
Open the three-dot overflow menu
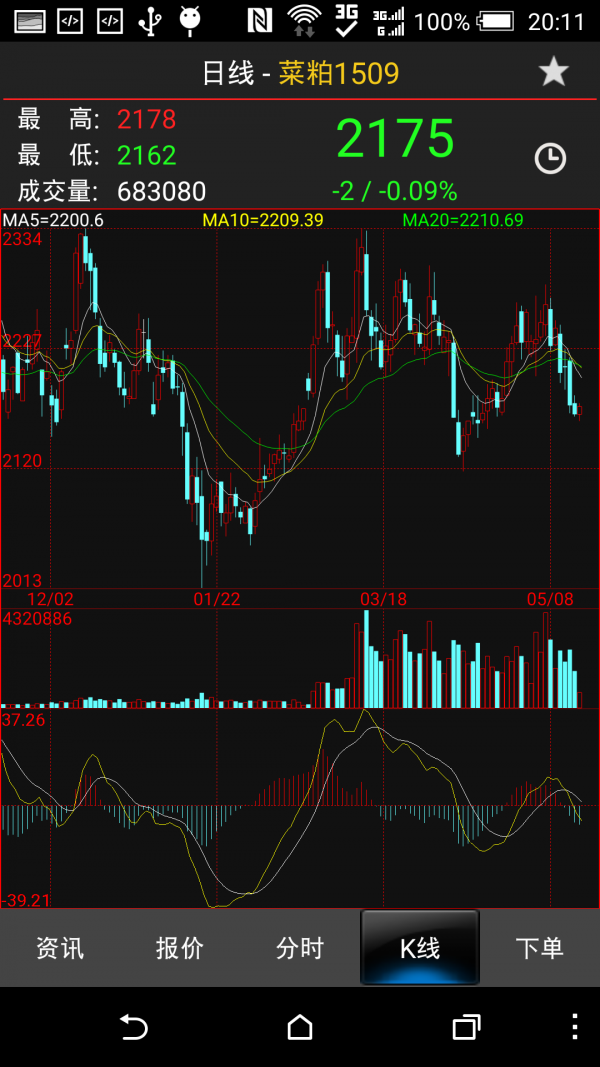[575, 1026]
